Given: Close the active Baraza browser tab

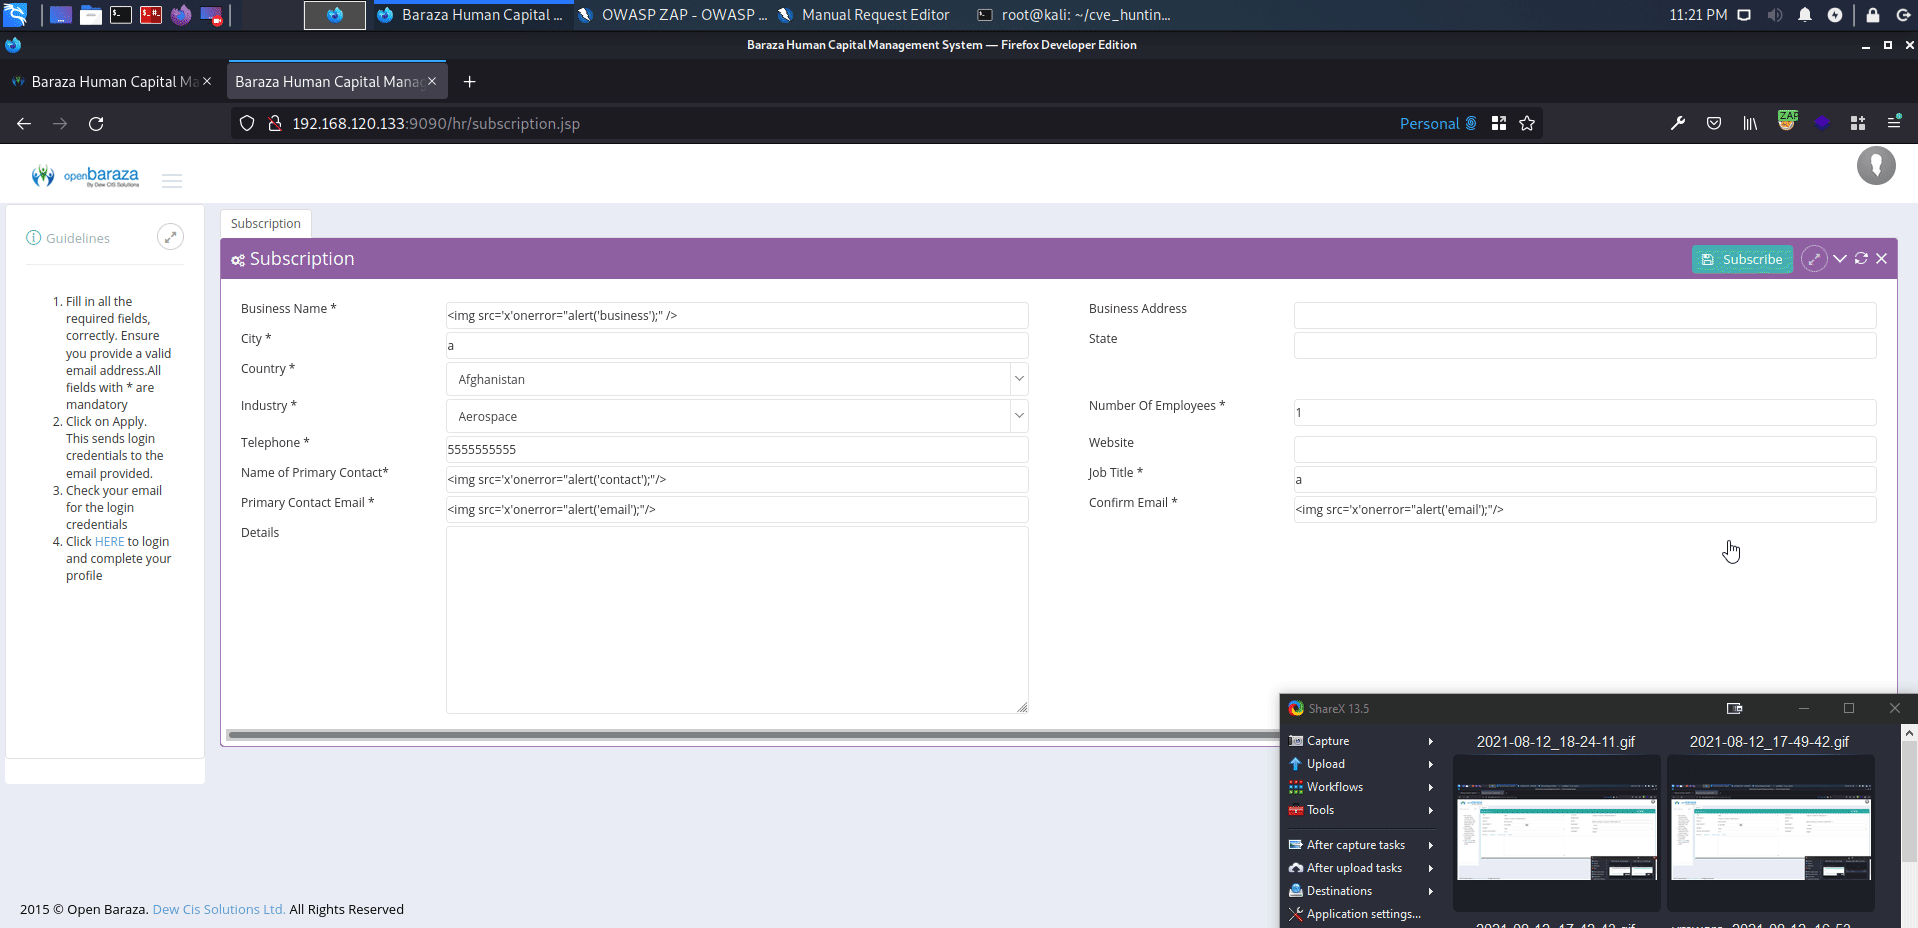Looking at the screenshot, I should coord(432,81).
